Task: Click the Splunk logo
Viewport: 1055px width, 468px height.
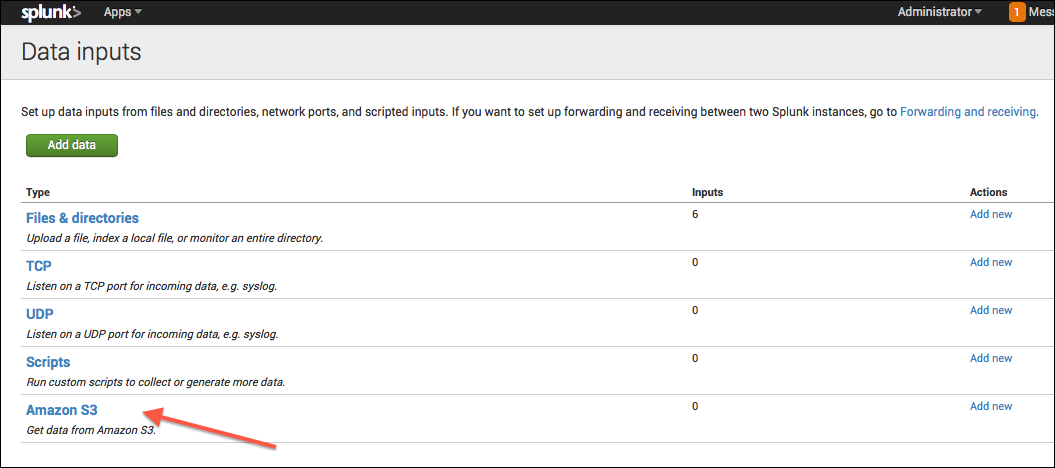Action: pos(51,12)
